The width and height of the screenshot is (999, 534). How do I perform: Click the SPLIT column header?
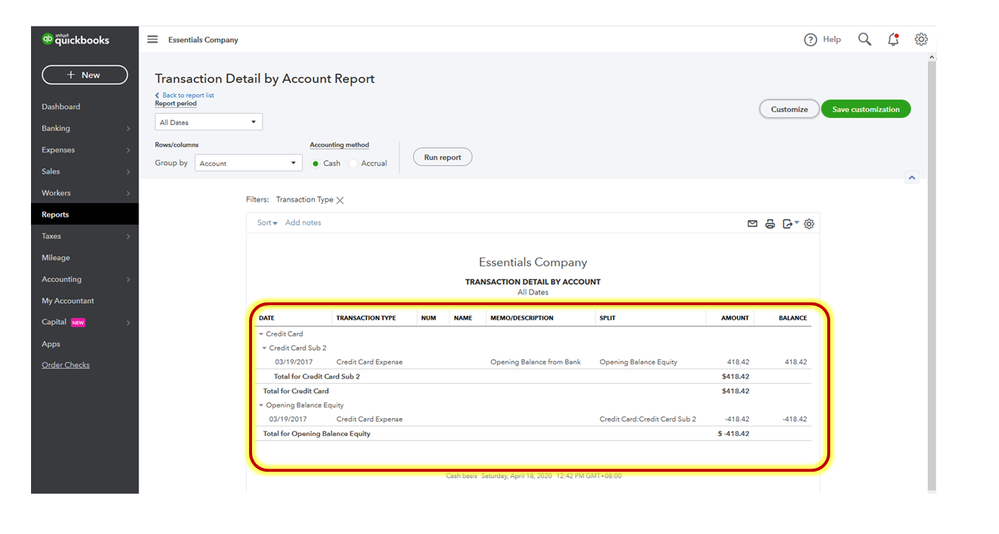pos(607,318)
